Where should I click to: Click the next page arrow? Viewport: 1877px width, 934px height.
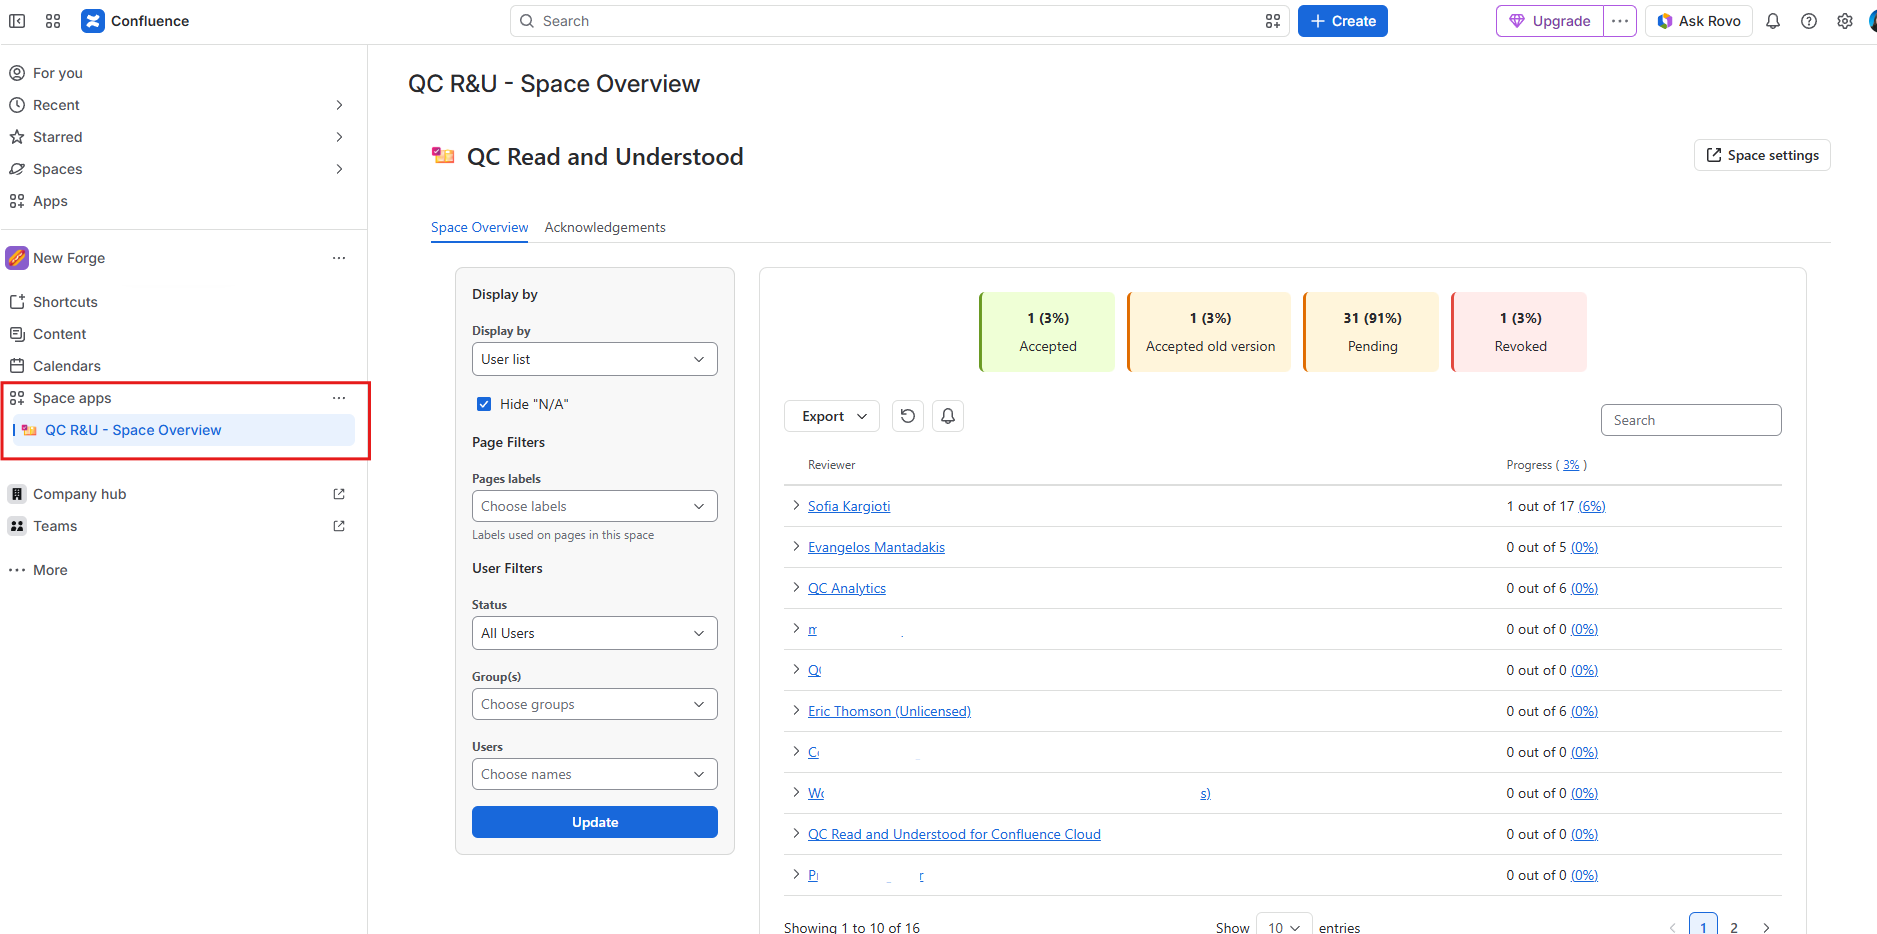coord(1767,927)
